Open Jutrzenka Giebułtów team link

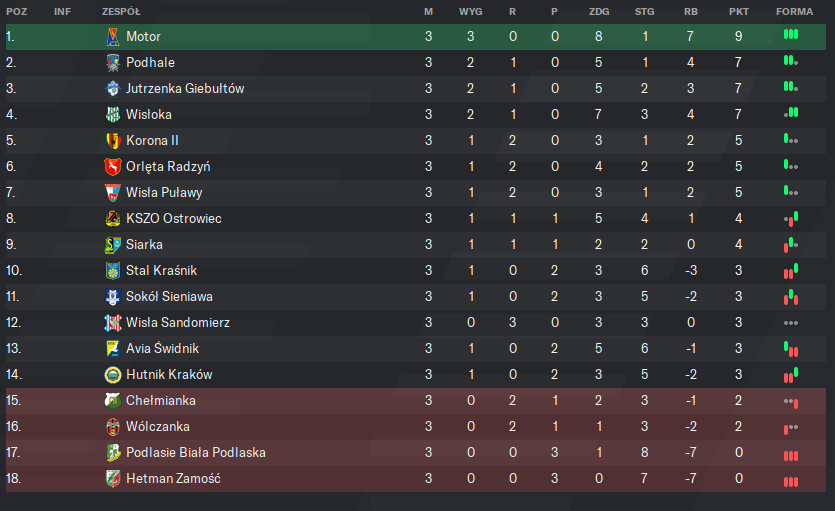point(185,89)
